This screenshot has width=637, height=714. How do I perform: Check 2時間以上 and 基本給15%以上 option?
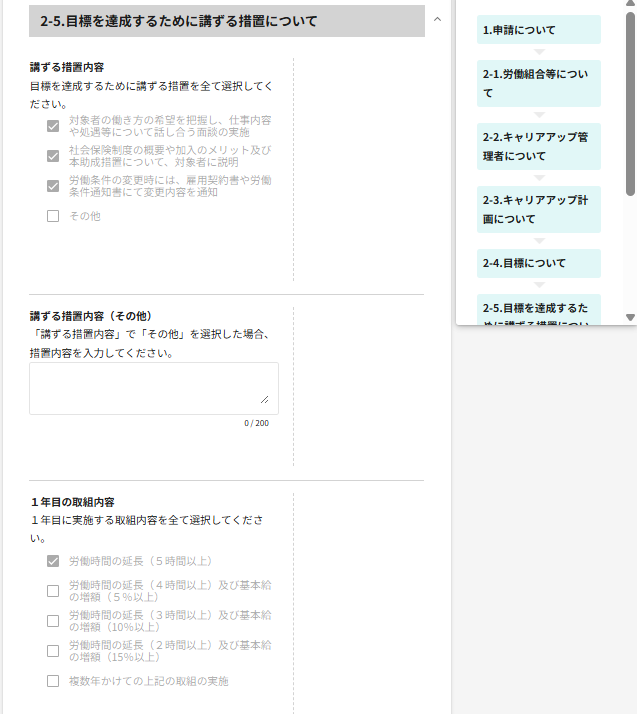(53, 651)
